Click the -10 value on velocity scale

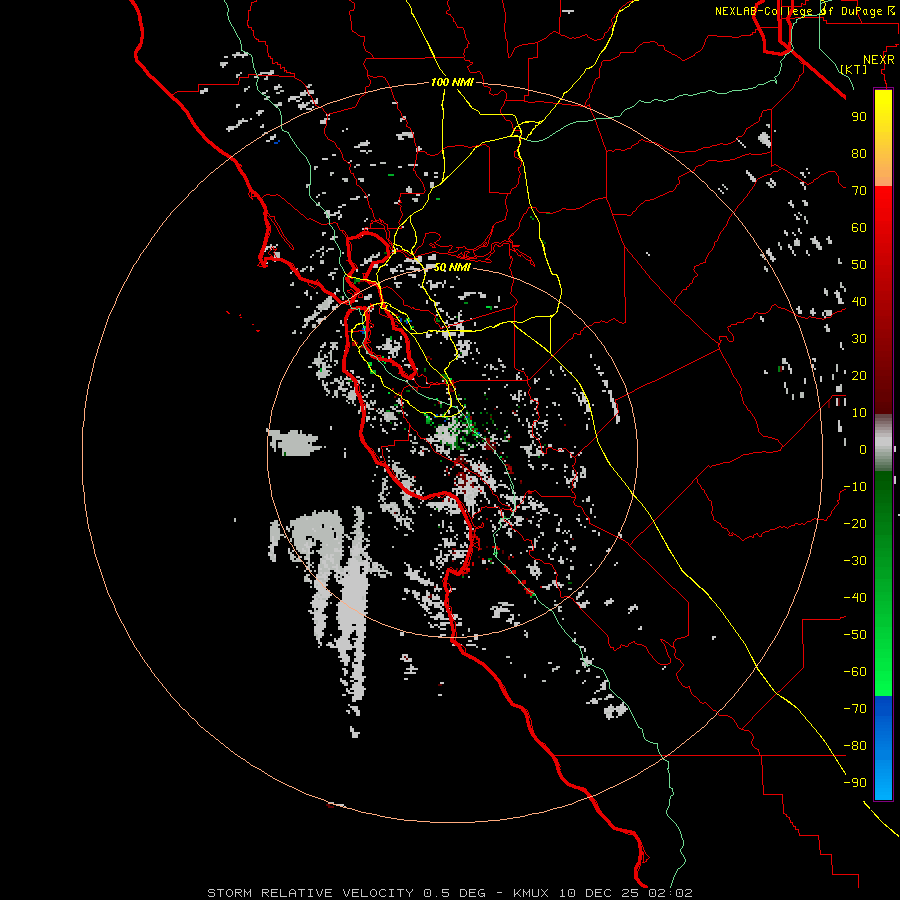pyautogui.click(x=855, y=487)
